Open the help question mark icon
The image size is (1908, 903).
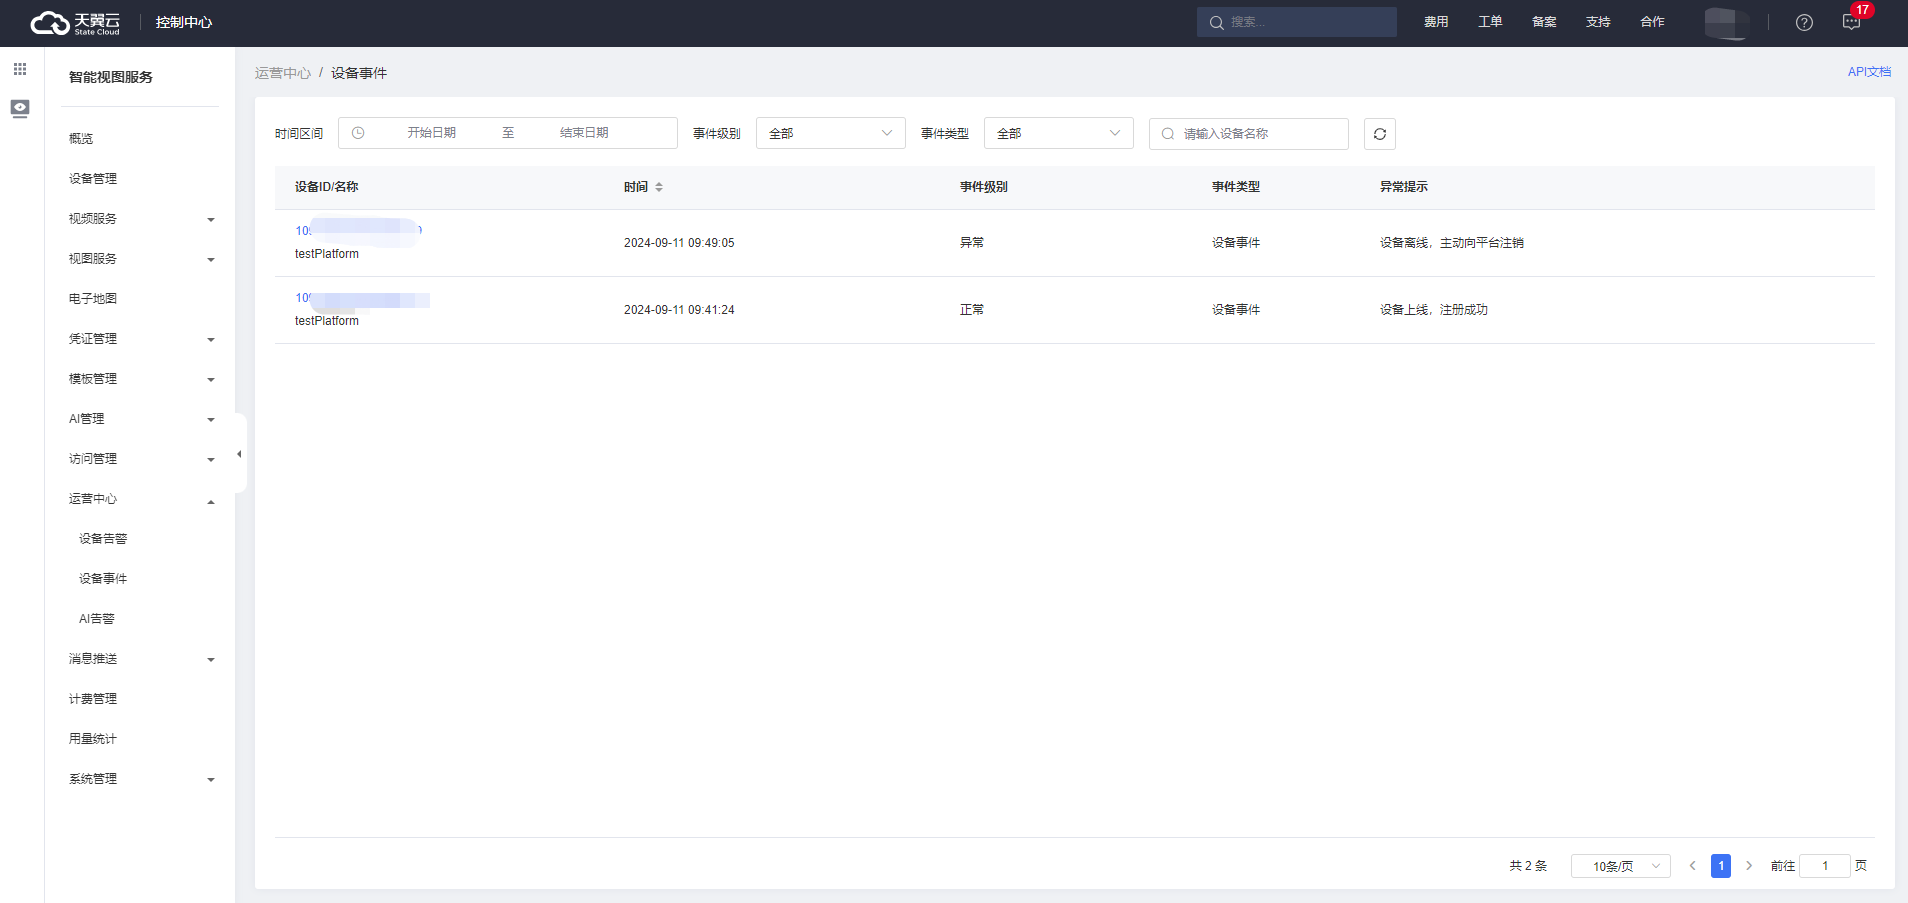tap(1804, 22)
